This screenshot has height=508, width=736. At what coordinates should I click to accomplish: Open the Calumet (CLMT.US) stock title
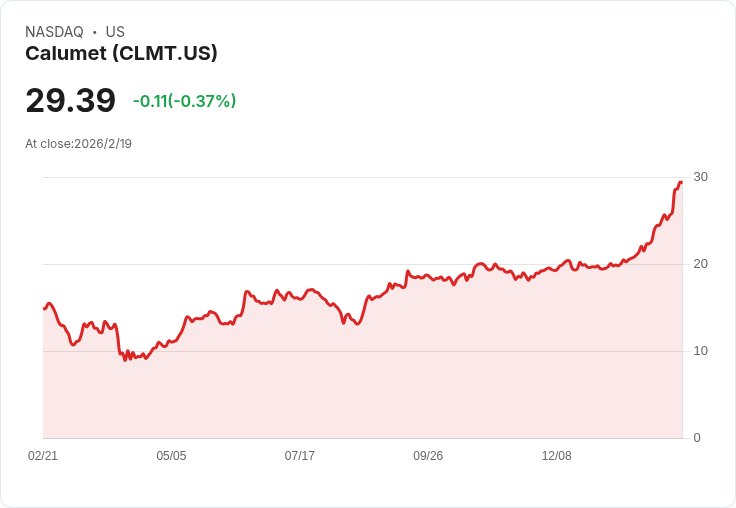tap(121, 53)
